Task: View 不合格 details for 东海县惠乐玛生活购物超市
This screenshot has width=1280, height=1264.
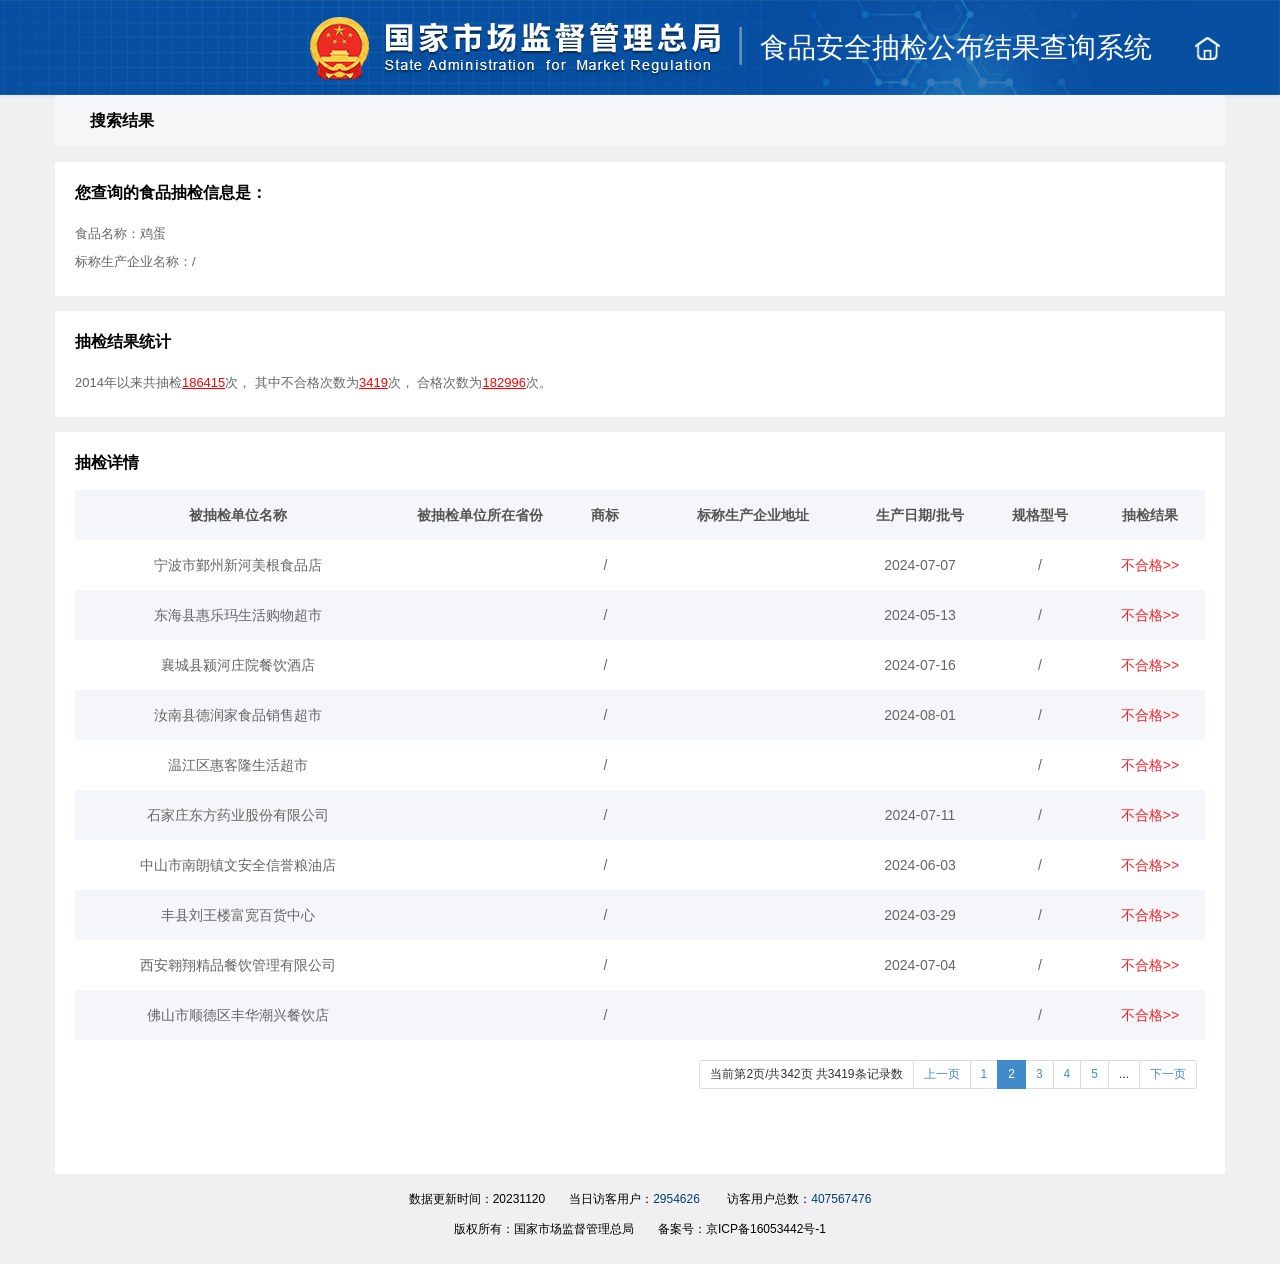Action: [1149, 616]
